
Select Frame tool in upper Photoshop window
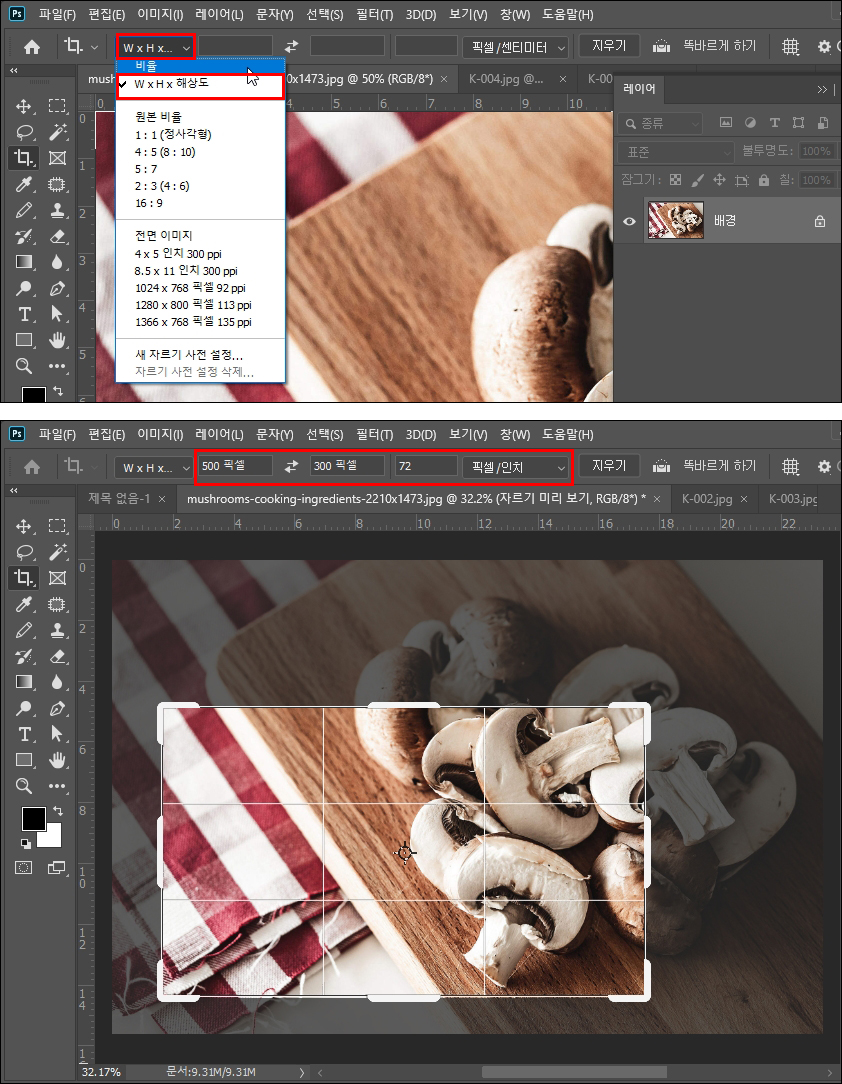[x=57, y=158]
